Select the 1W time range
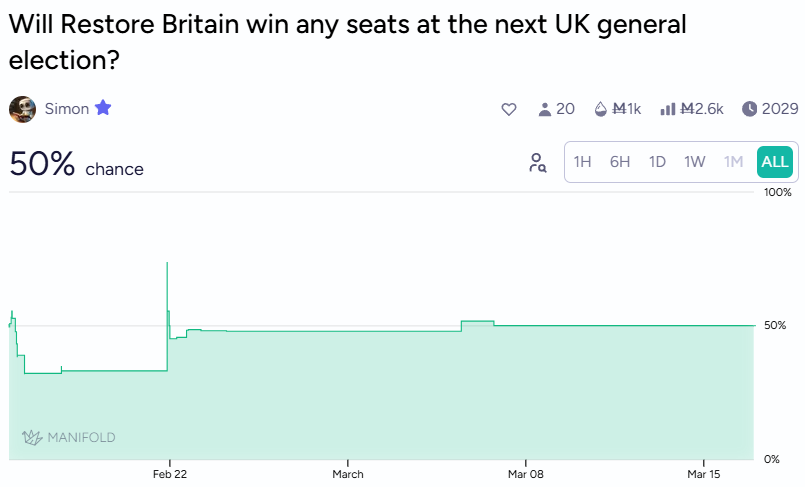The height and width of the screenshot is (487, 805). point(695,162)
